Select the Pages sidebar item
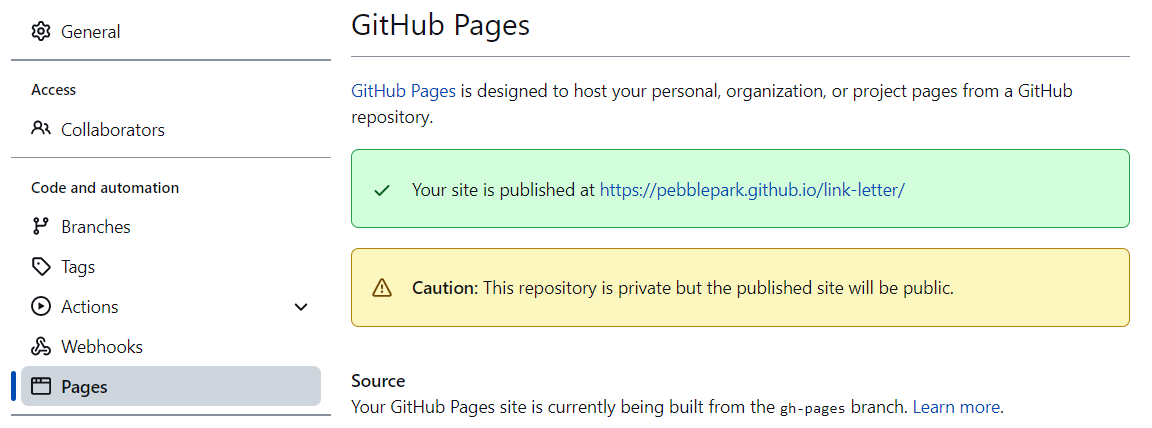Viewport: 1152px width, 428px height. point(171,386)
